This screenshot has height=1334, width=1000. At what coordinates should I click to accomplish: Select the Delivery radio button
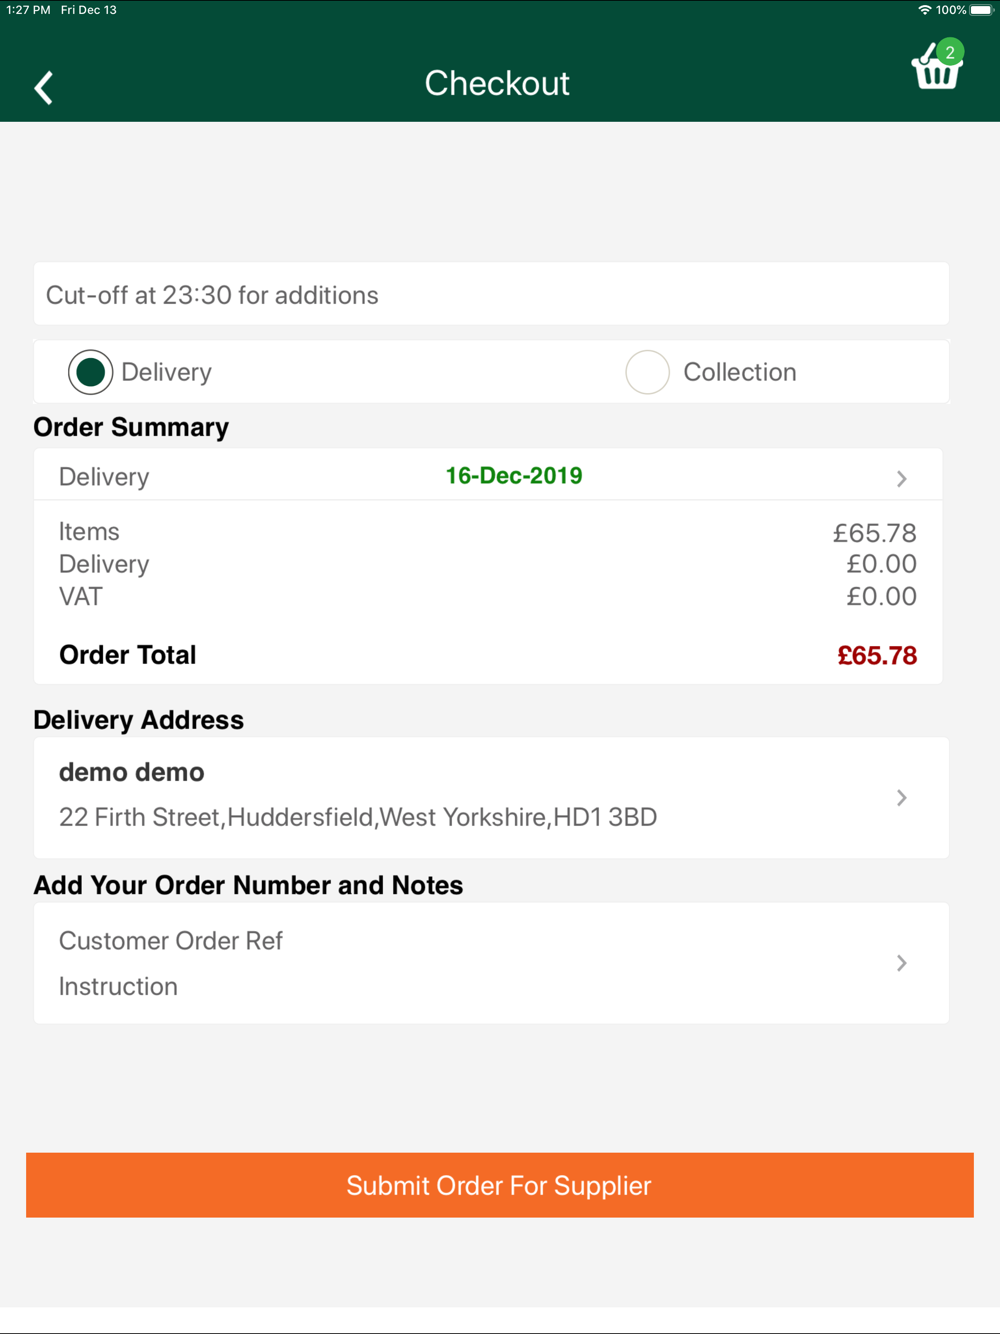(x=90, y=372)
